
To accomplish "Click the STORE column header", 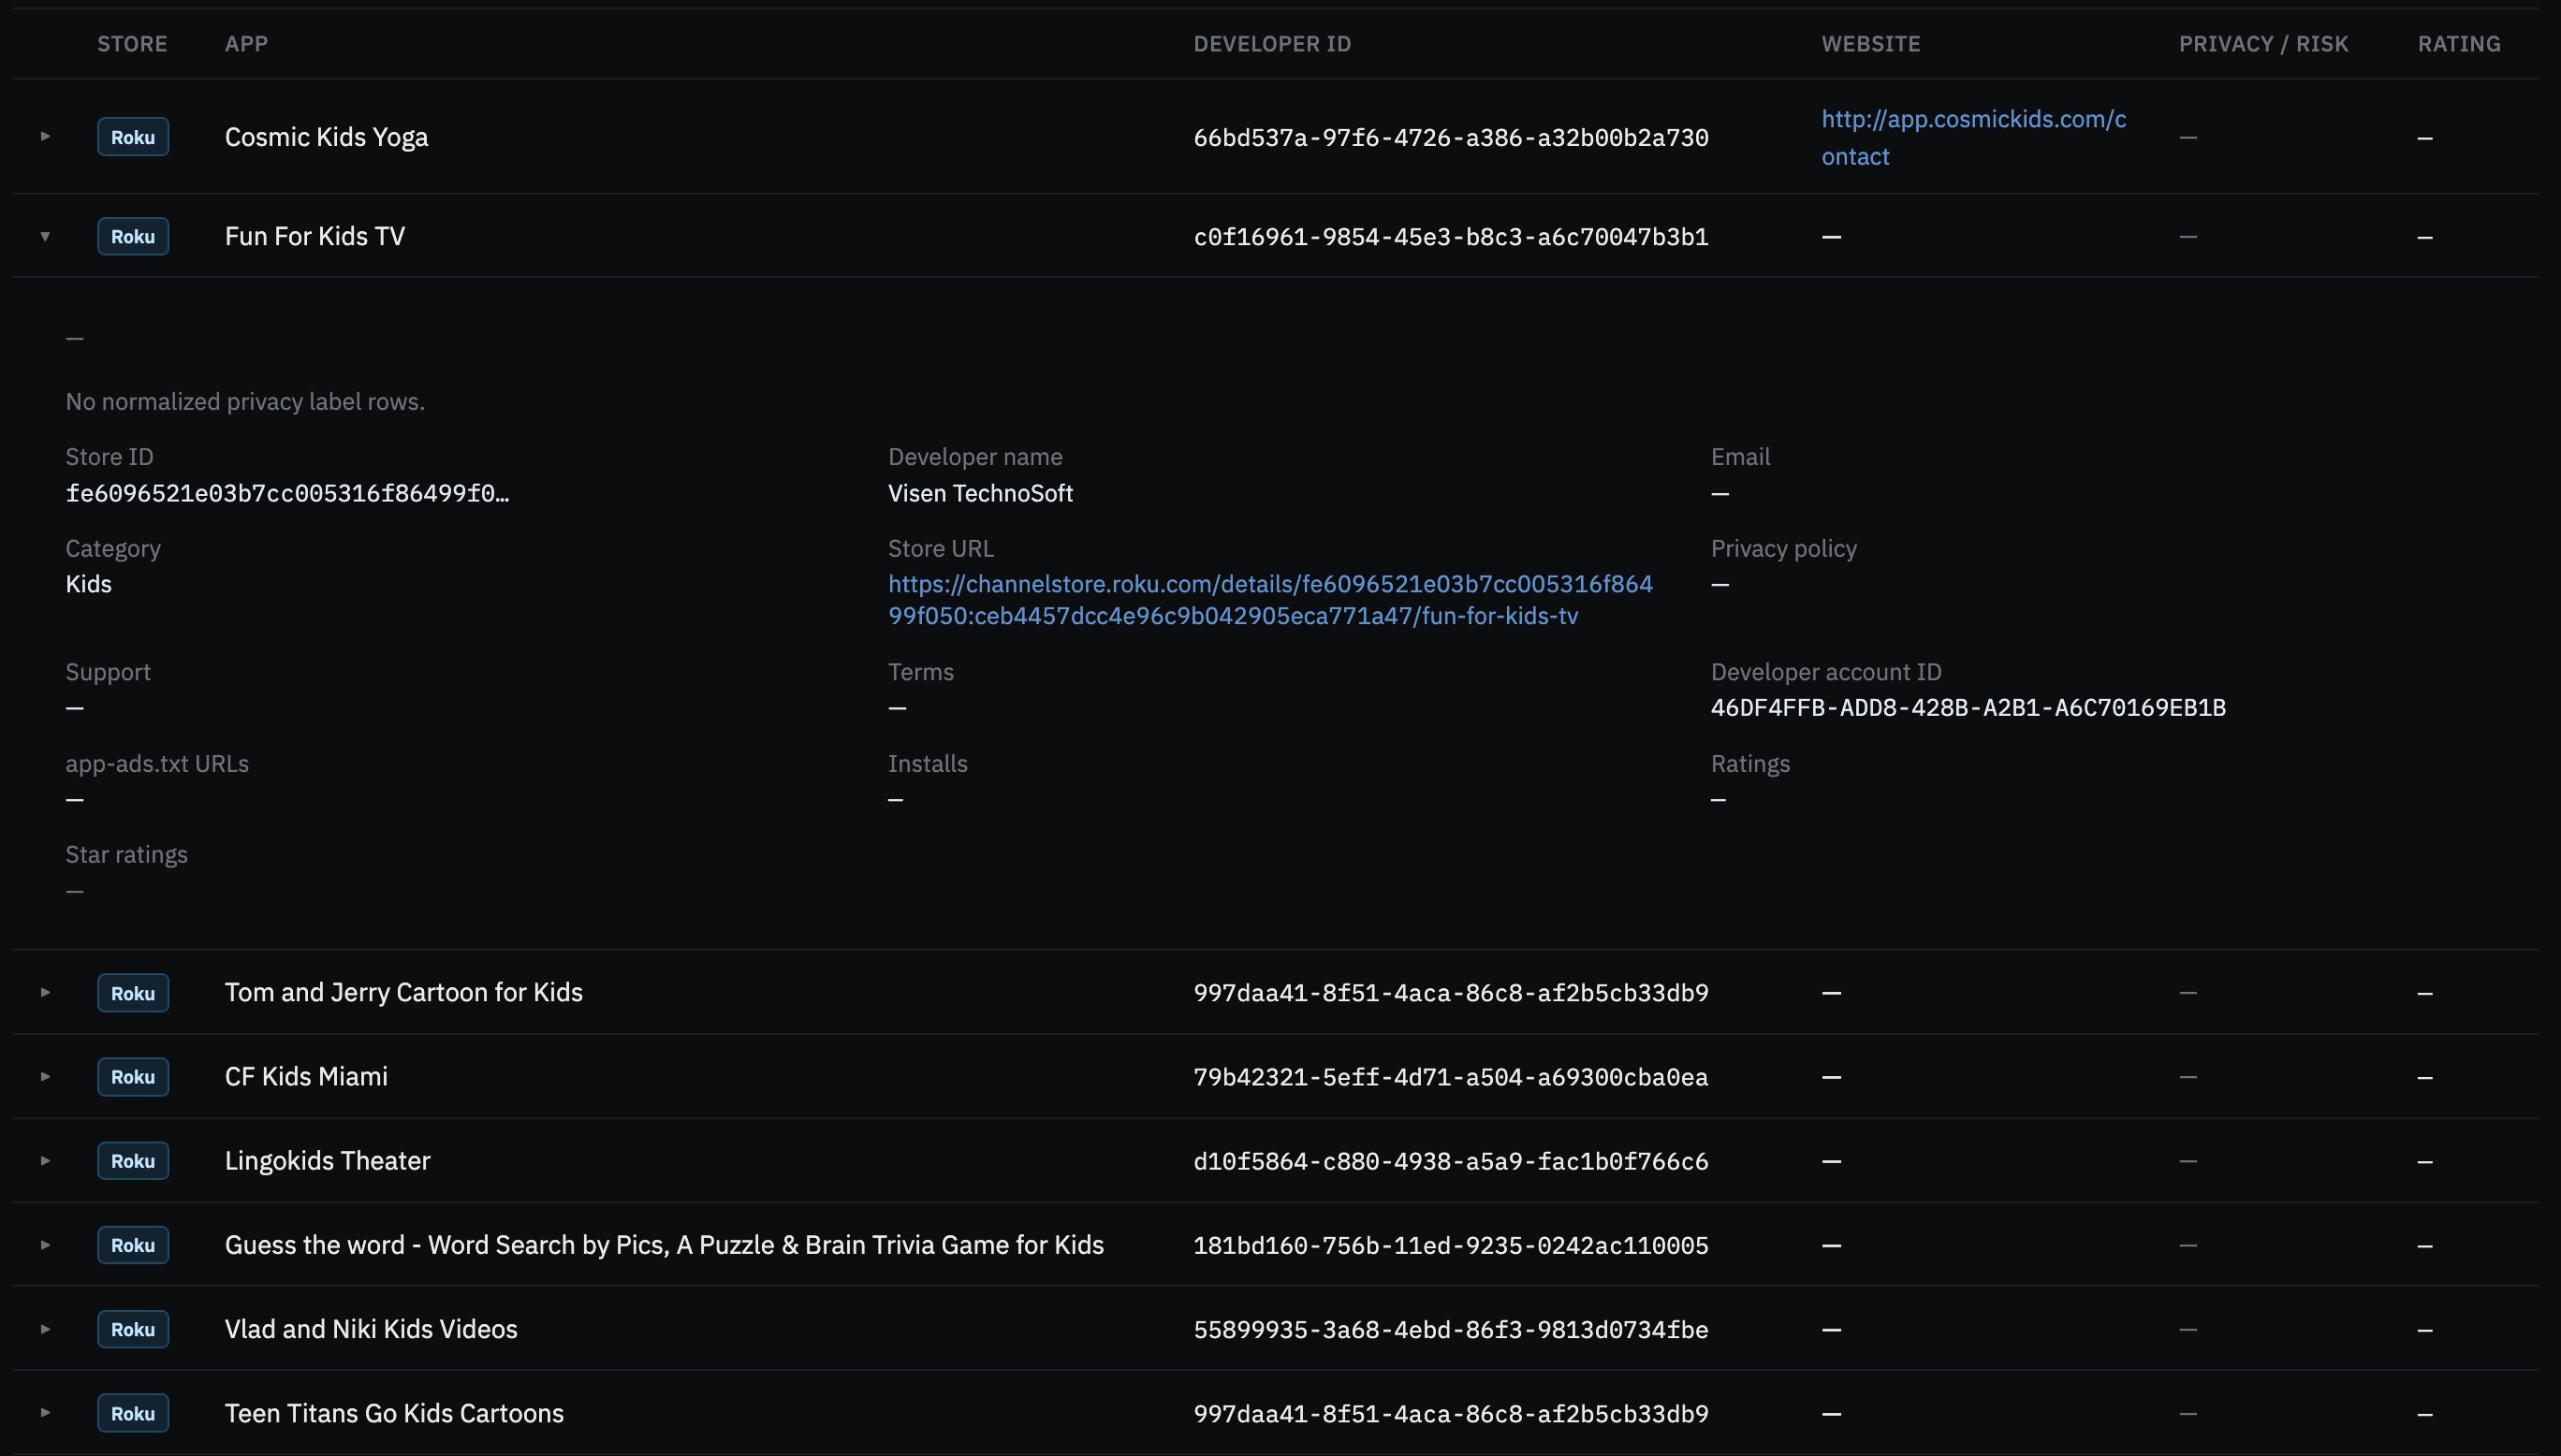I will pos(132,43).
